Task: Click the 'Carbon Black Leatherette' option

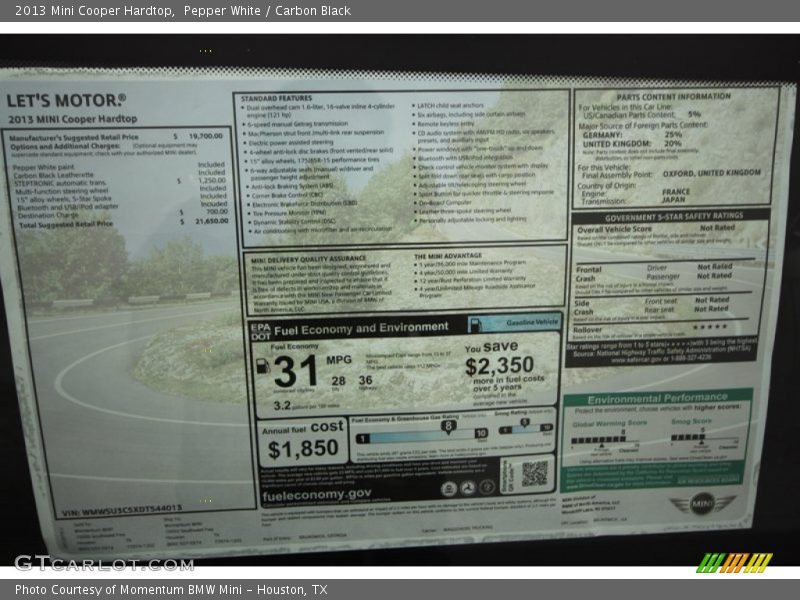Action: coord(54,175)
